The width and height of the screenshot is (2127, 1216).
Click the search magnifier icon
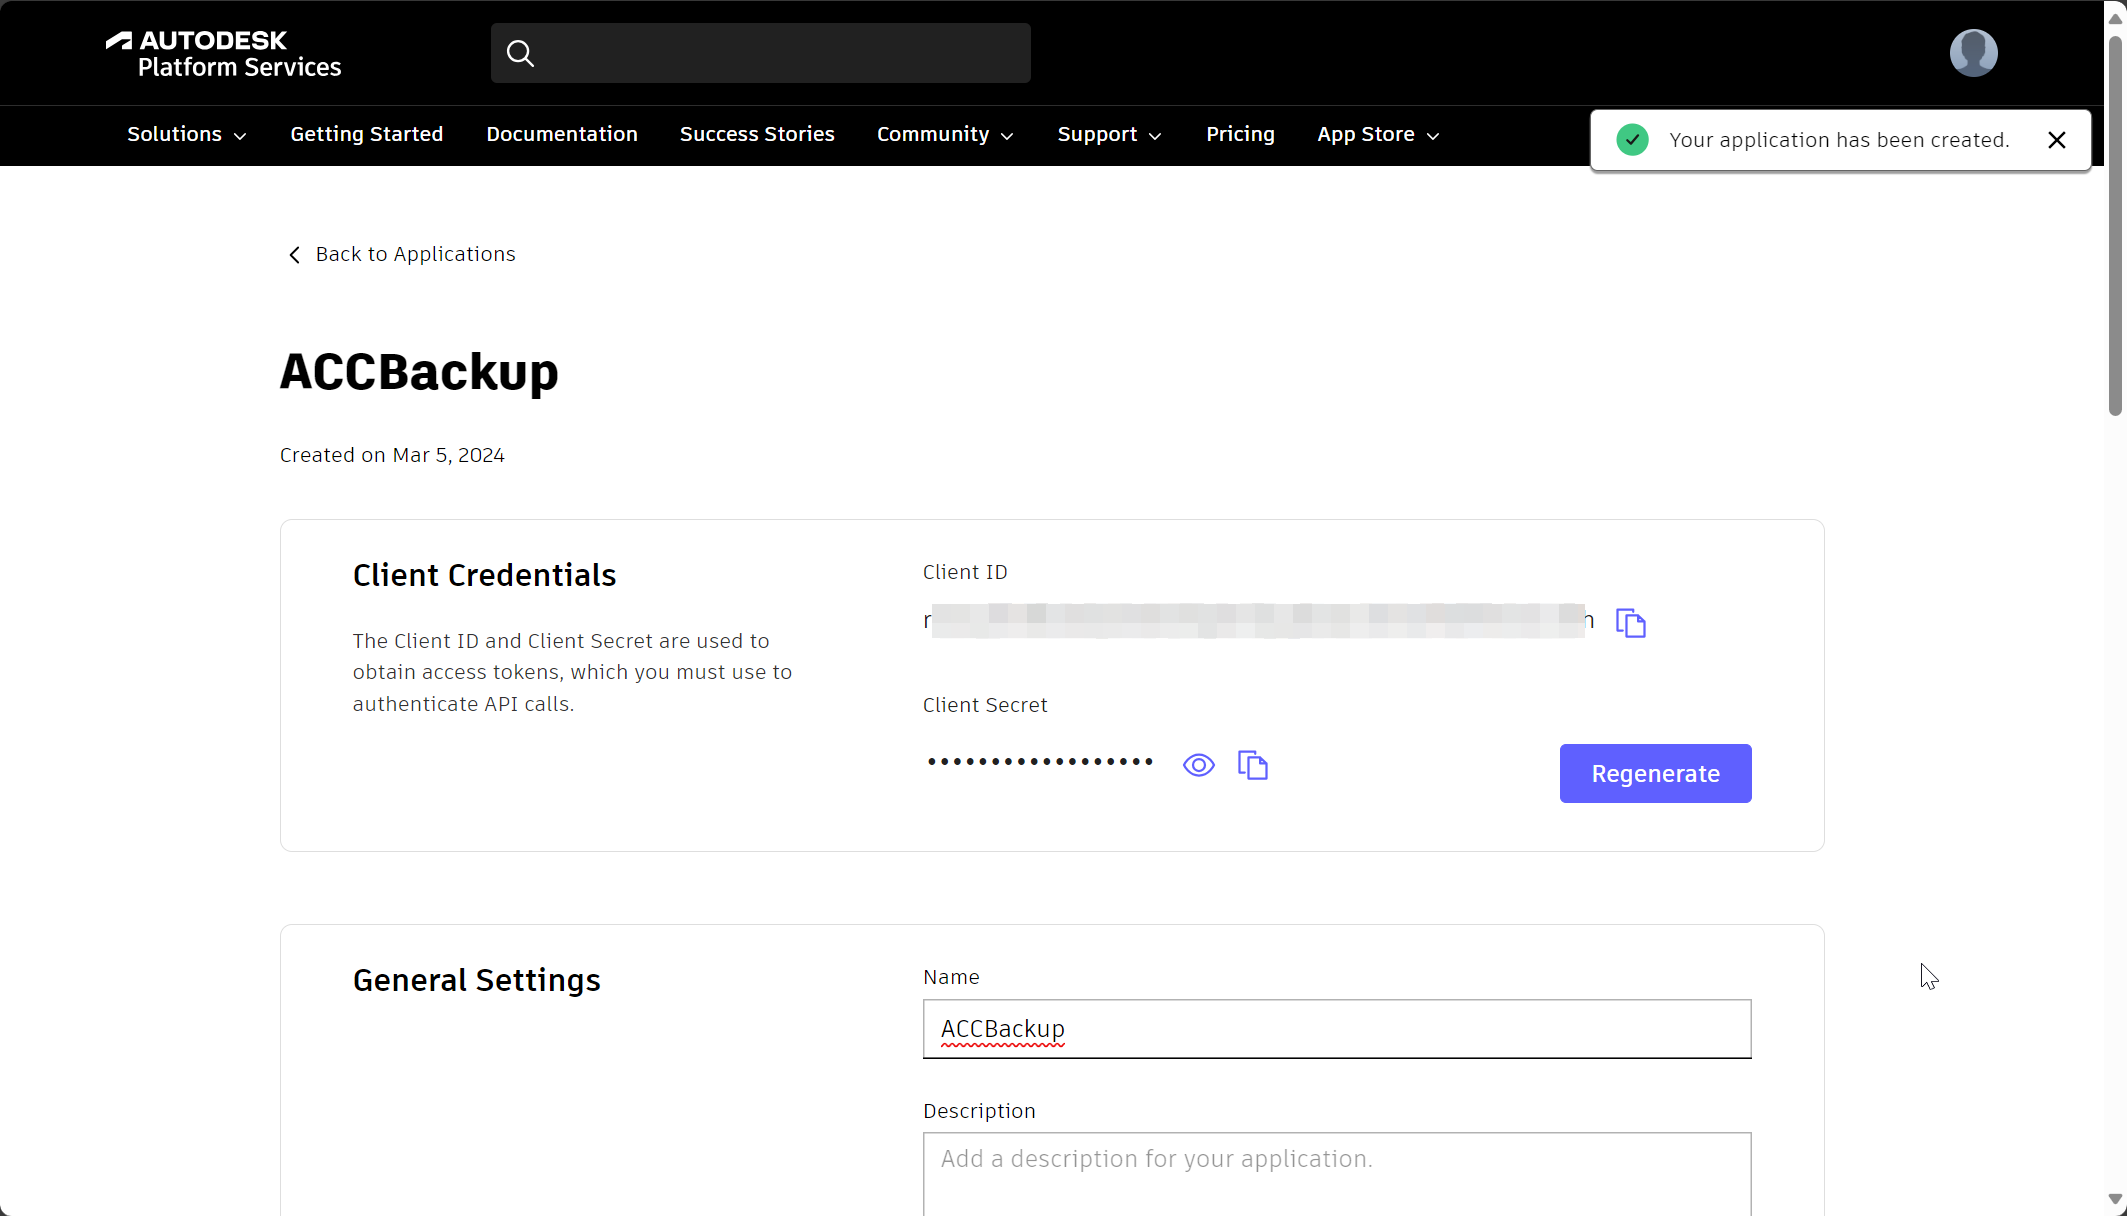[x=520, y=53]
